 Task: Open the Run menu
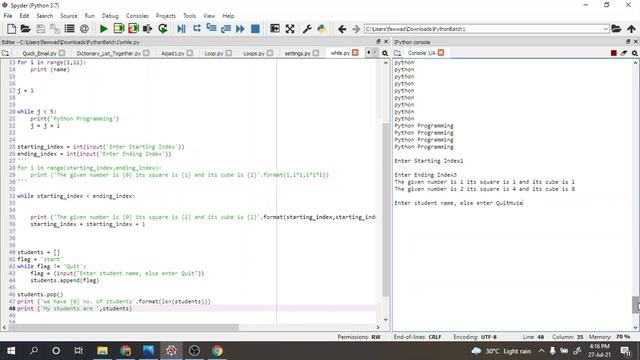coord(89,16)
